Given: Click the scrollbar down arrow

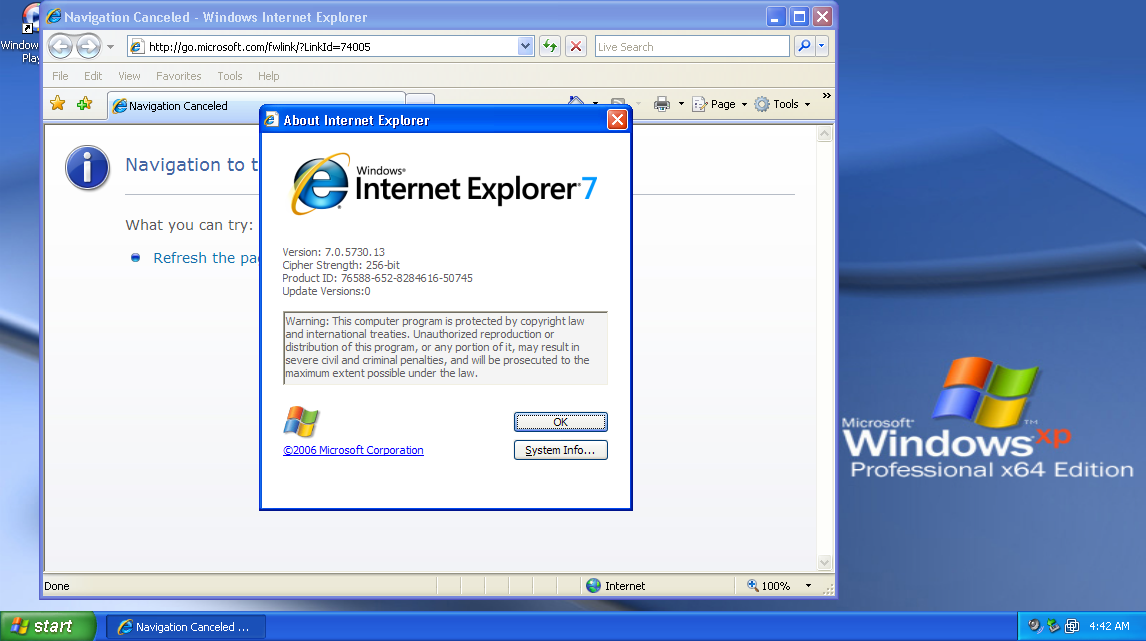Looking at the screenshot, I should tap(824, 562).
